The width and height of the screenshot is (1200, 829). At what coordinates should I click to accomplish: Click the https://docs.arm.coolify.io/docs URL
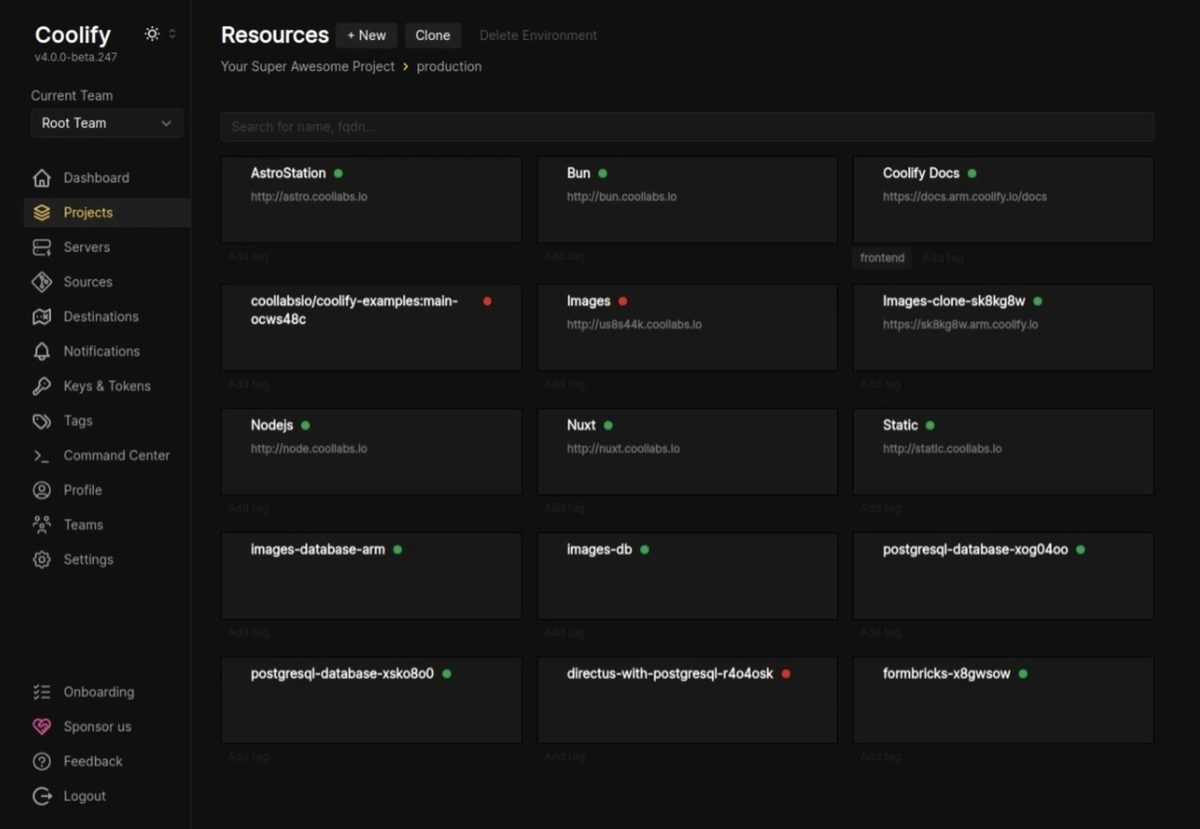965,197
